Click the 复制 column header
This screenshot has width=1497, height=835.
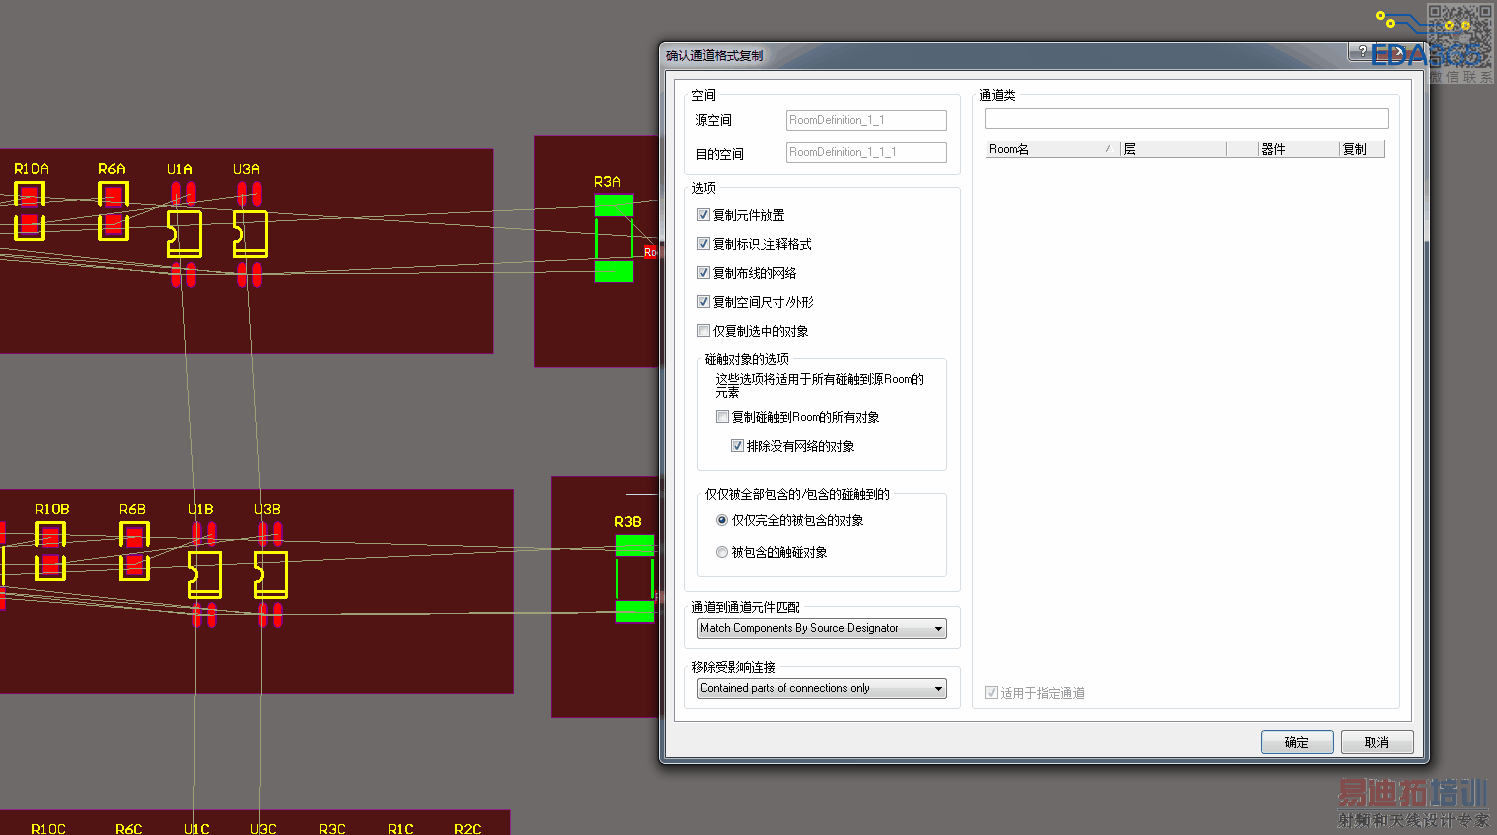1362,149
